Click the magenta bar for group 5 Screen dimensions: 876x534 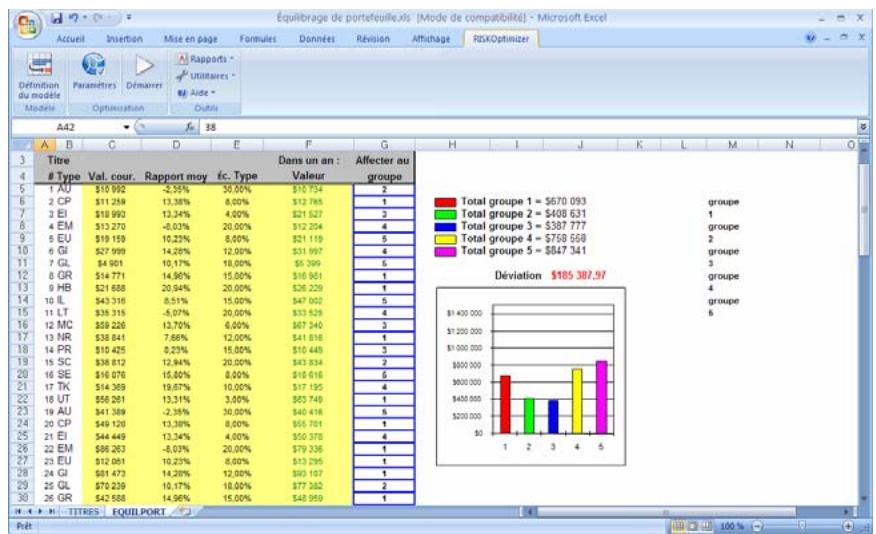(601, 397)
